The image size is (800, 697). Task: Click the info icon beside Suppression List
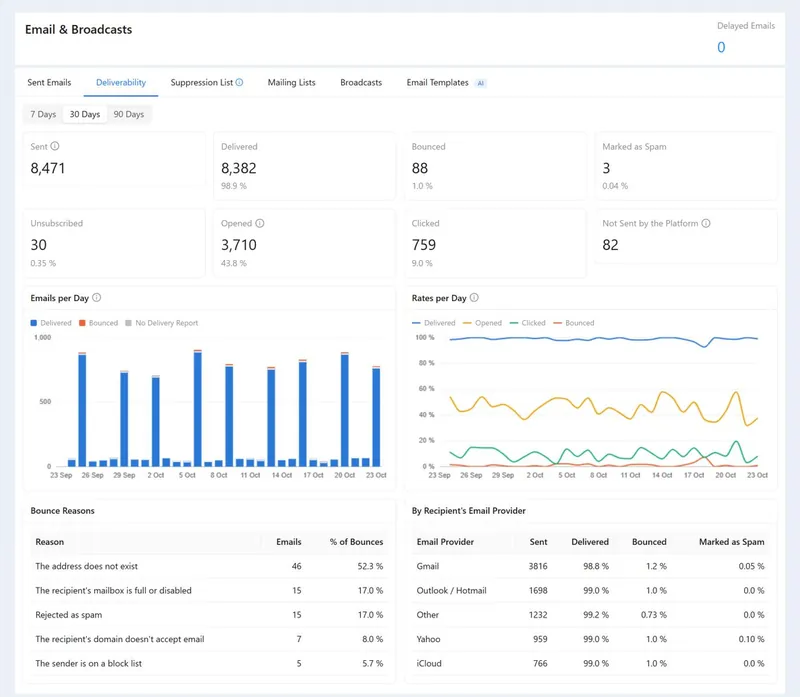point(239,82)
